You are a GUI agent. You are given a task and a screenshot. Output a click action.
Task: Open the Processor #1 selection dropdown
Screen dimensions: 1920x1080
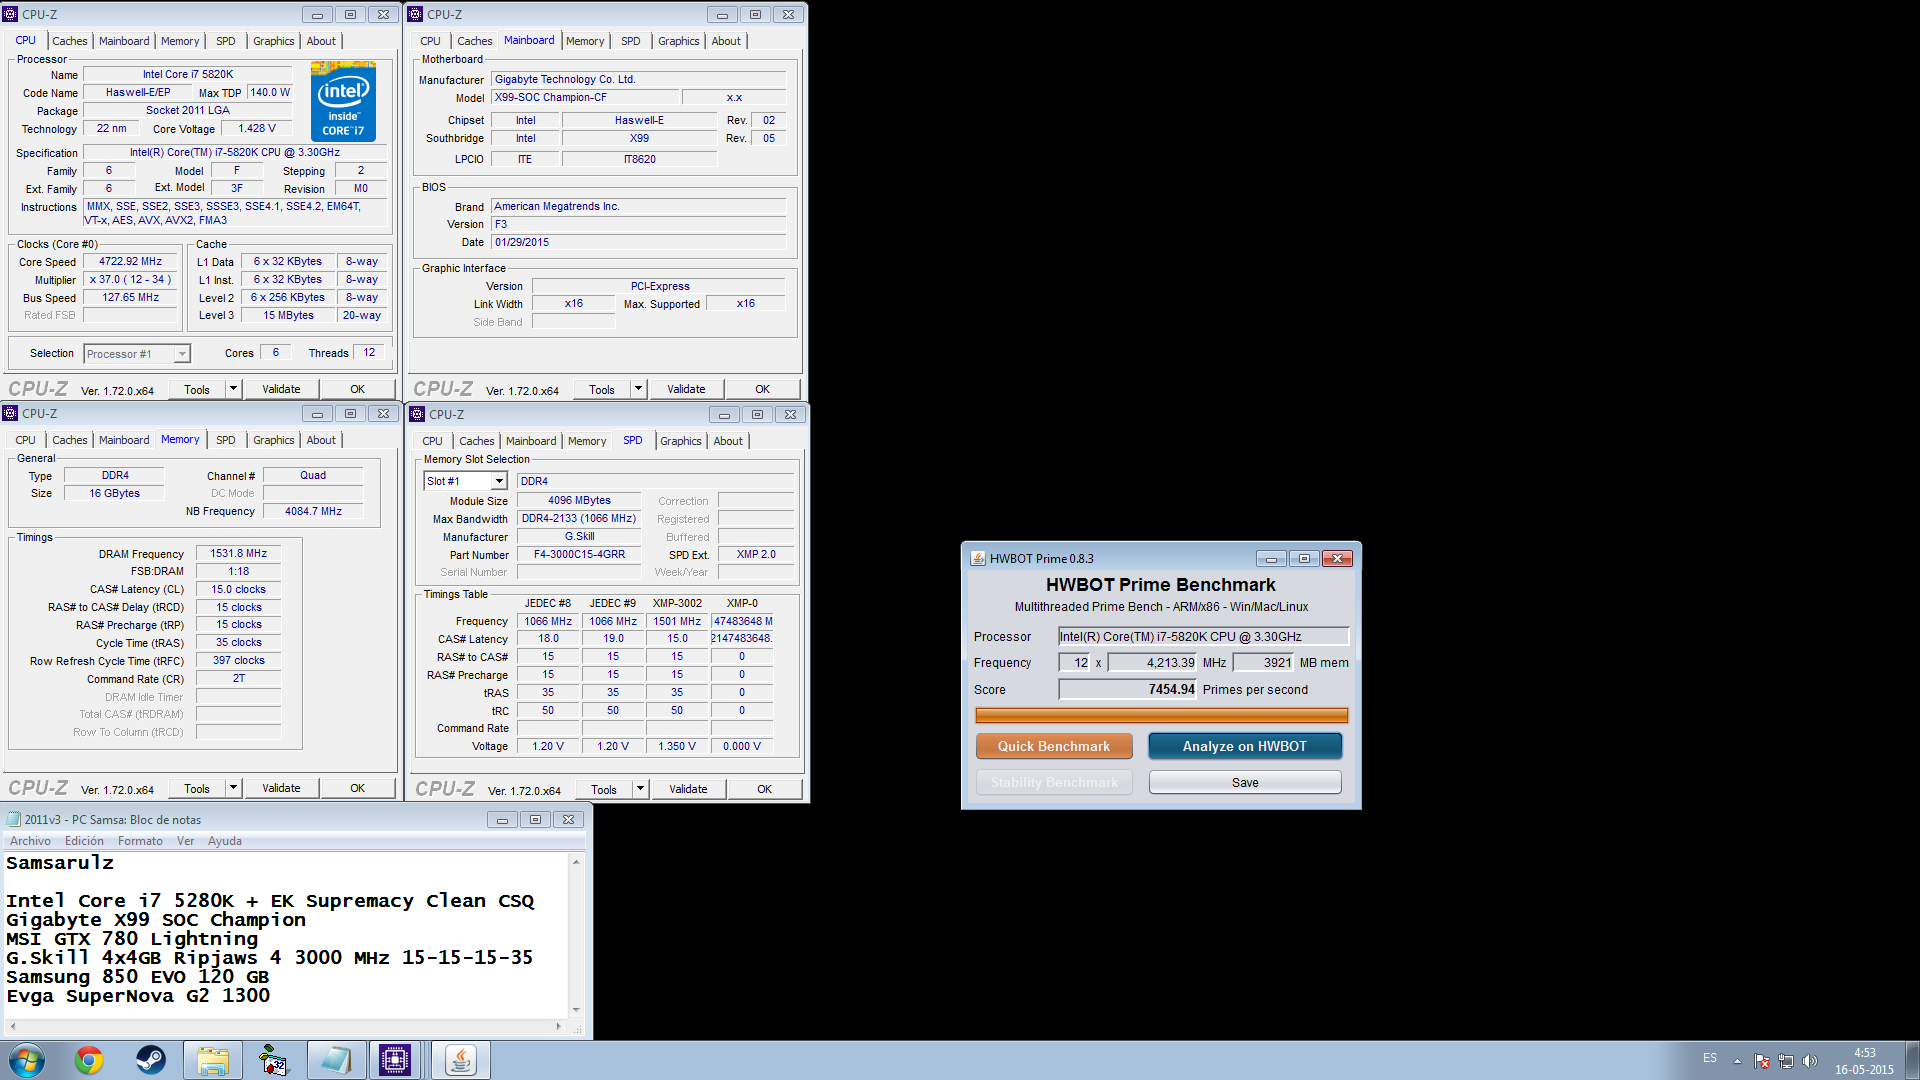[137, 354]
